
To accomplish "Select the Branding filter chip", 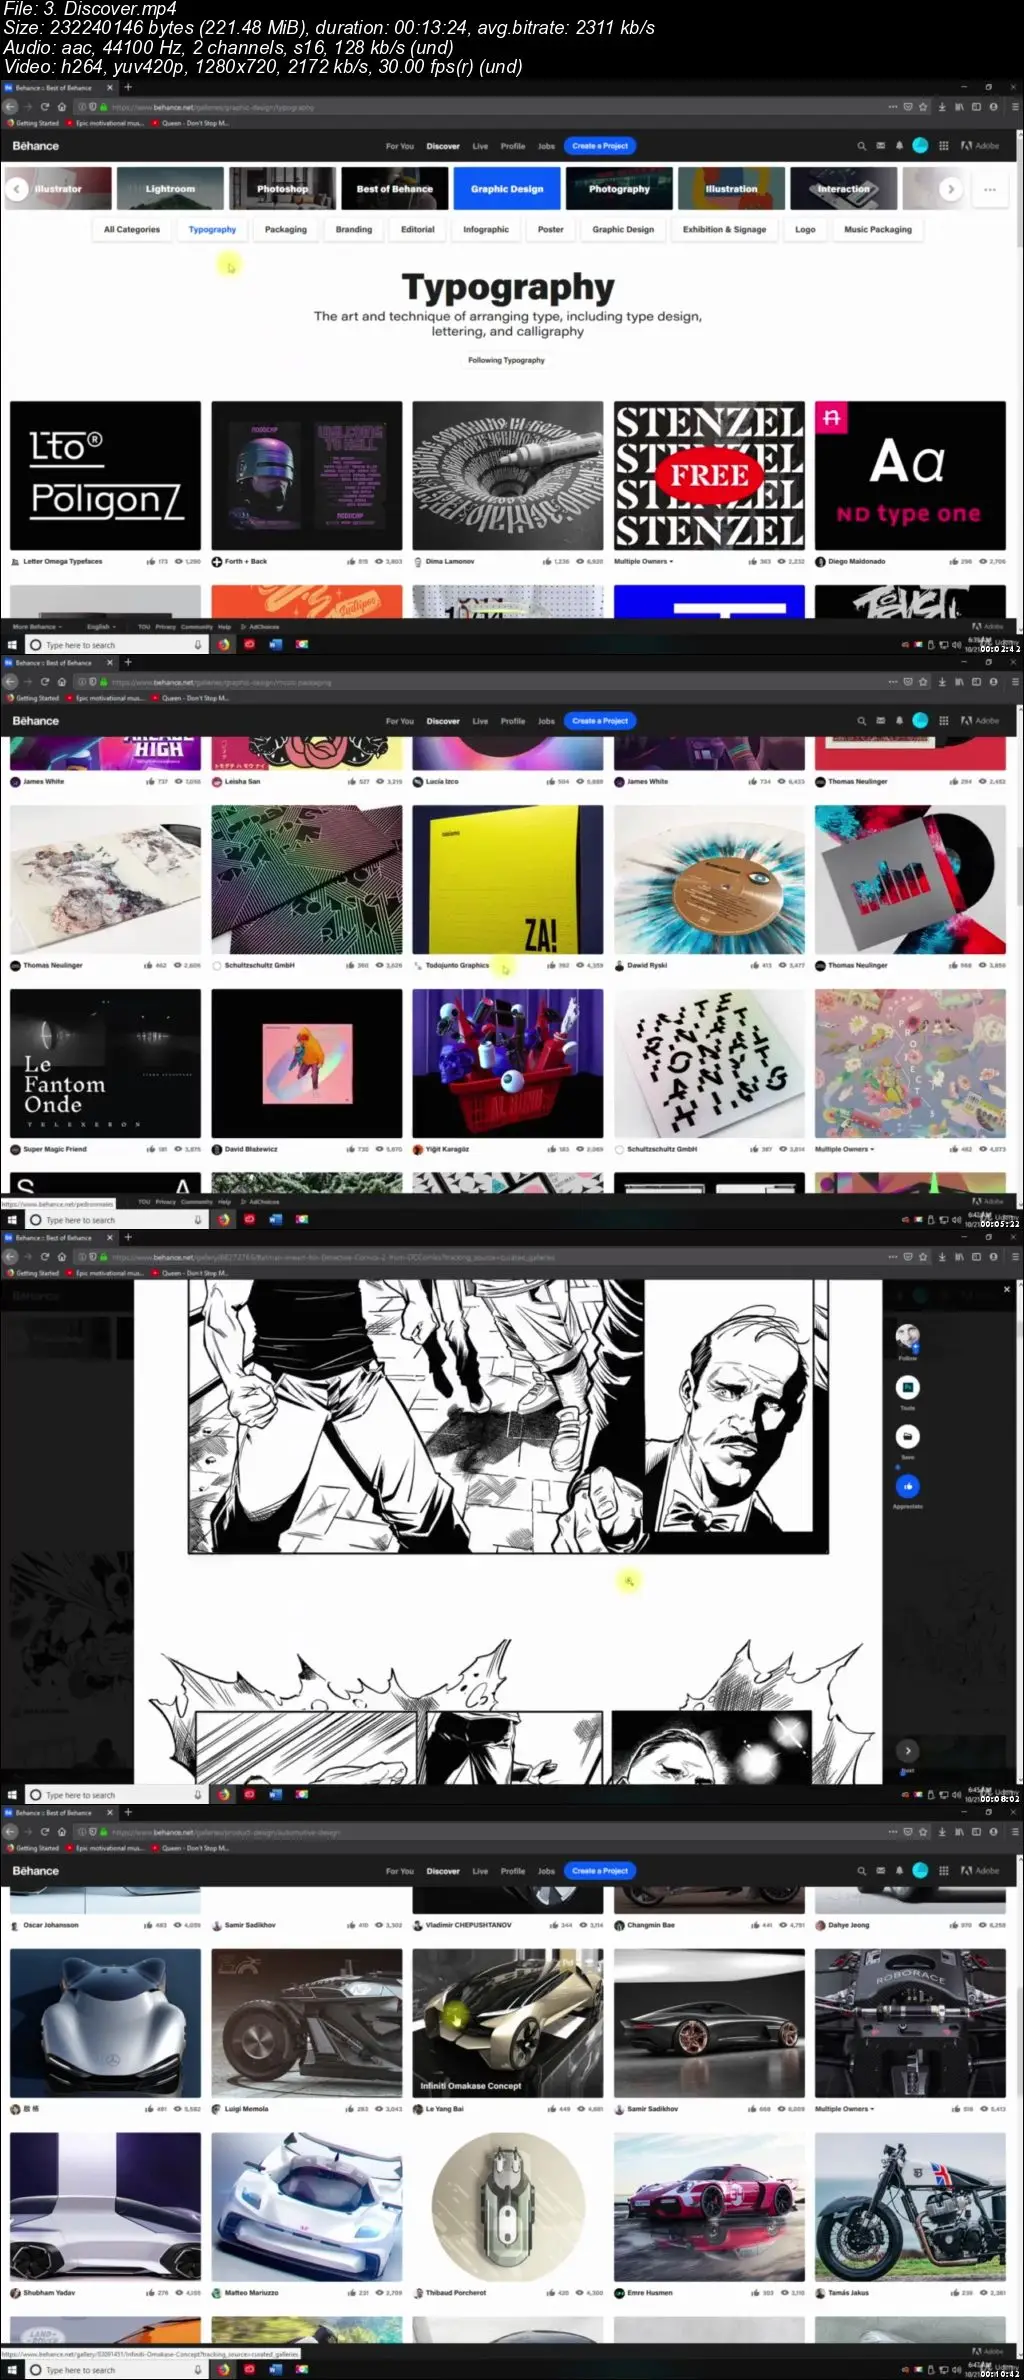I will pos(354,229).
